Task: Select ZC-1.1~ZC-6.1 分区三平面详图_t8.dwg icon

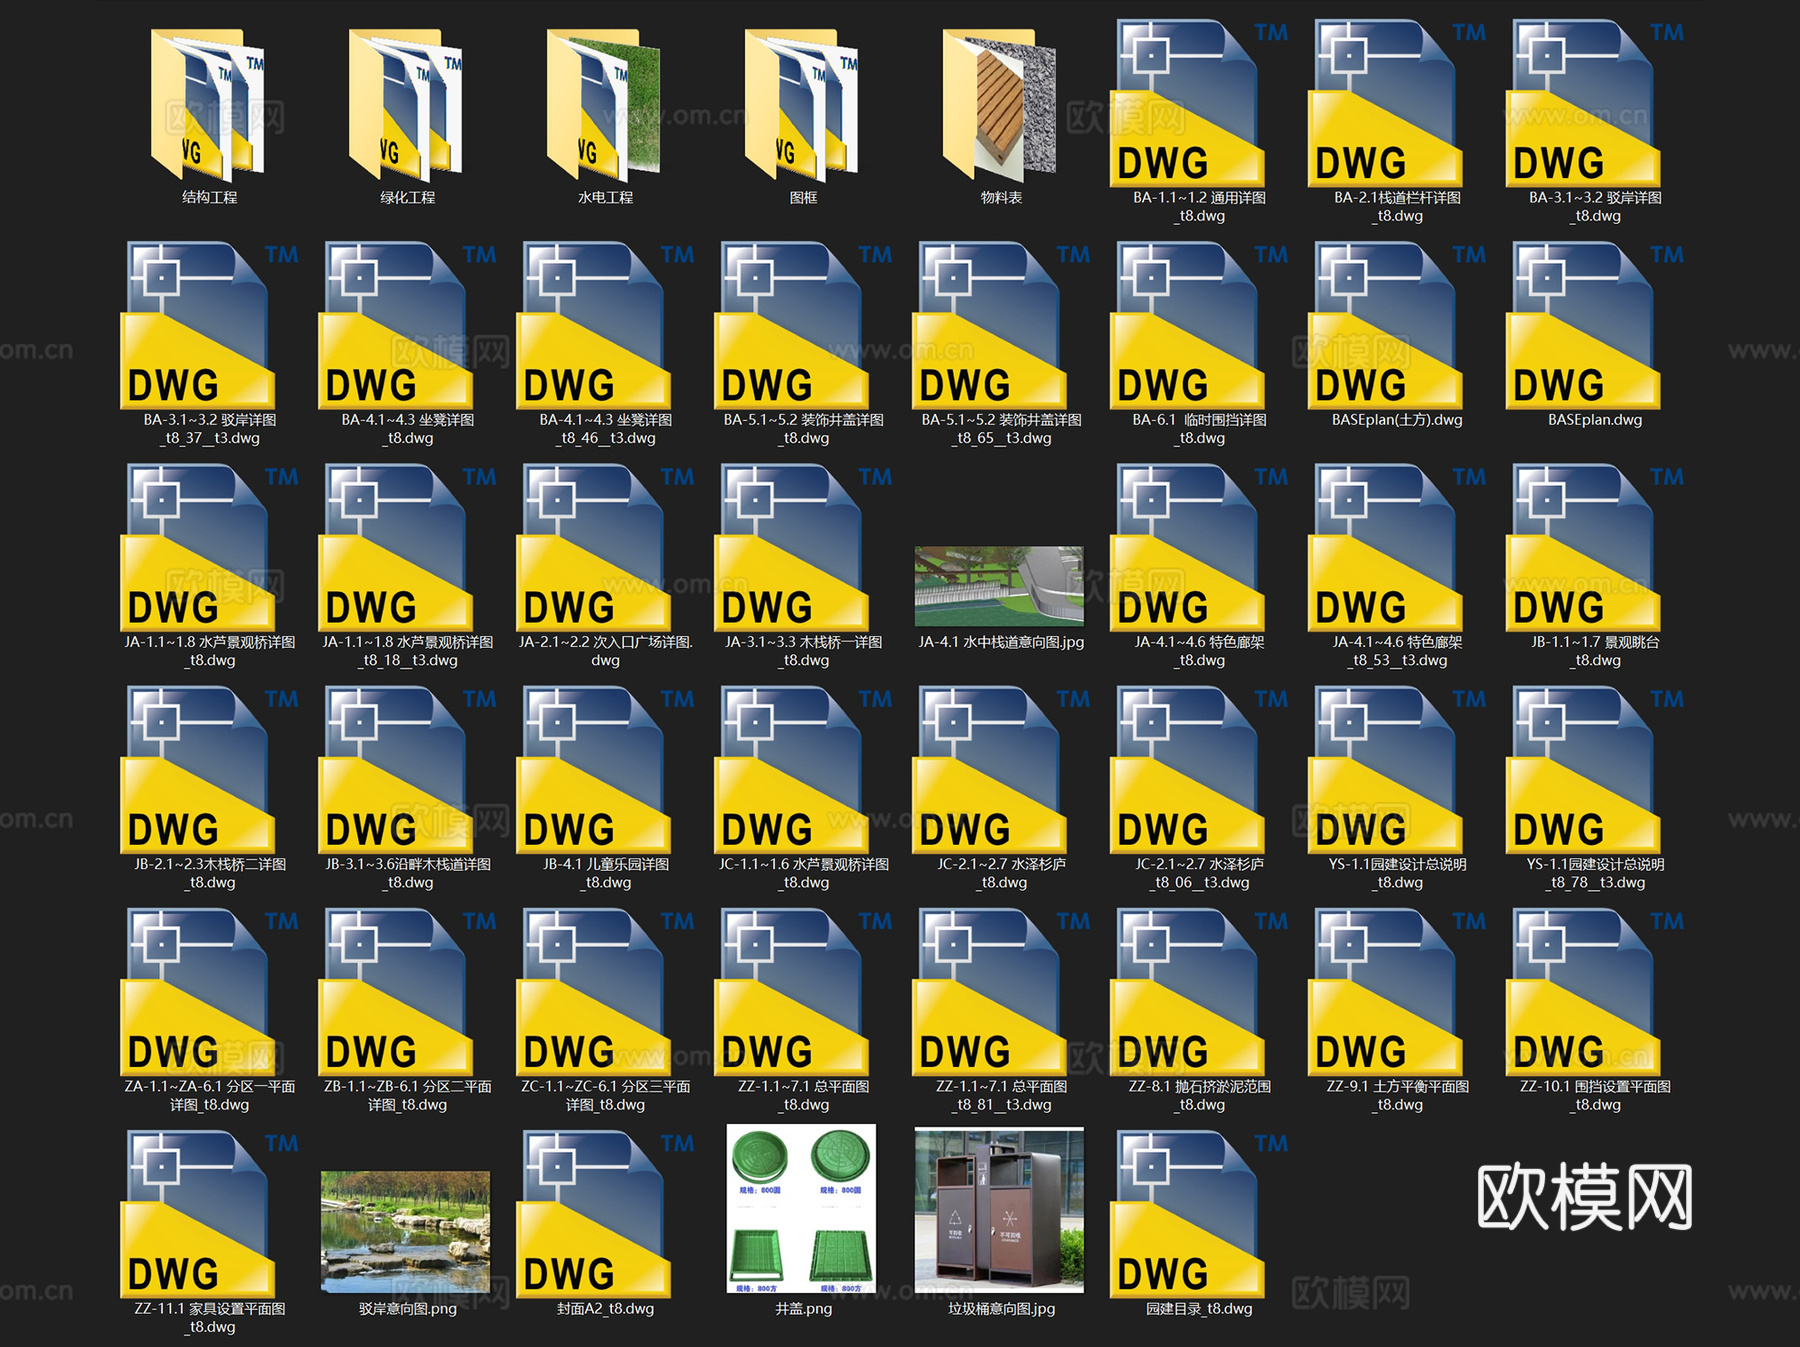Action: point(604,991)
